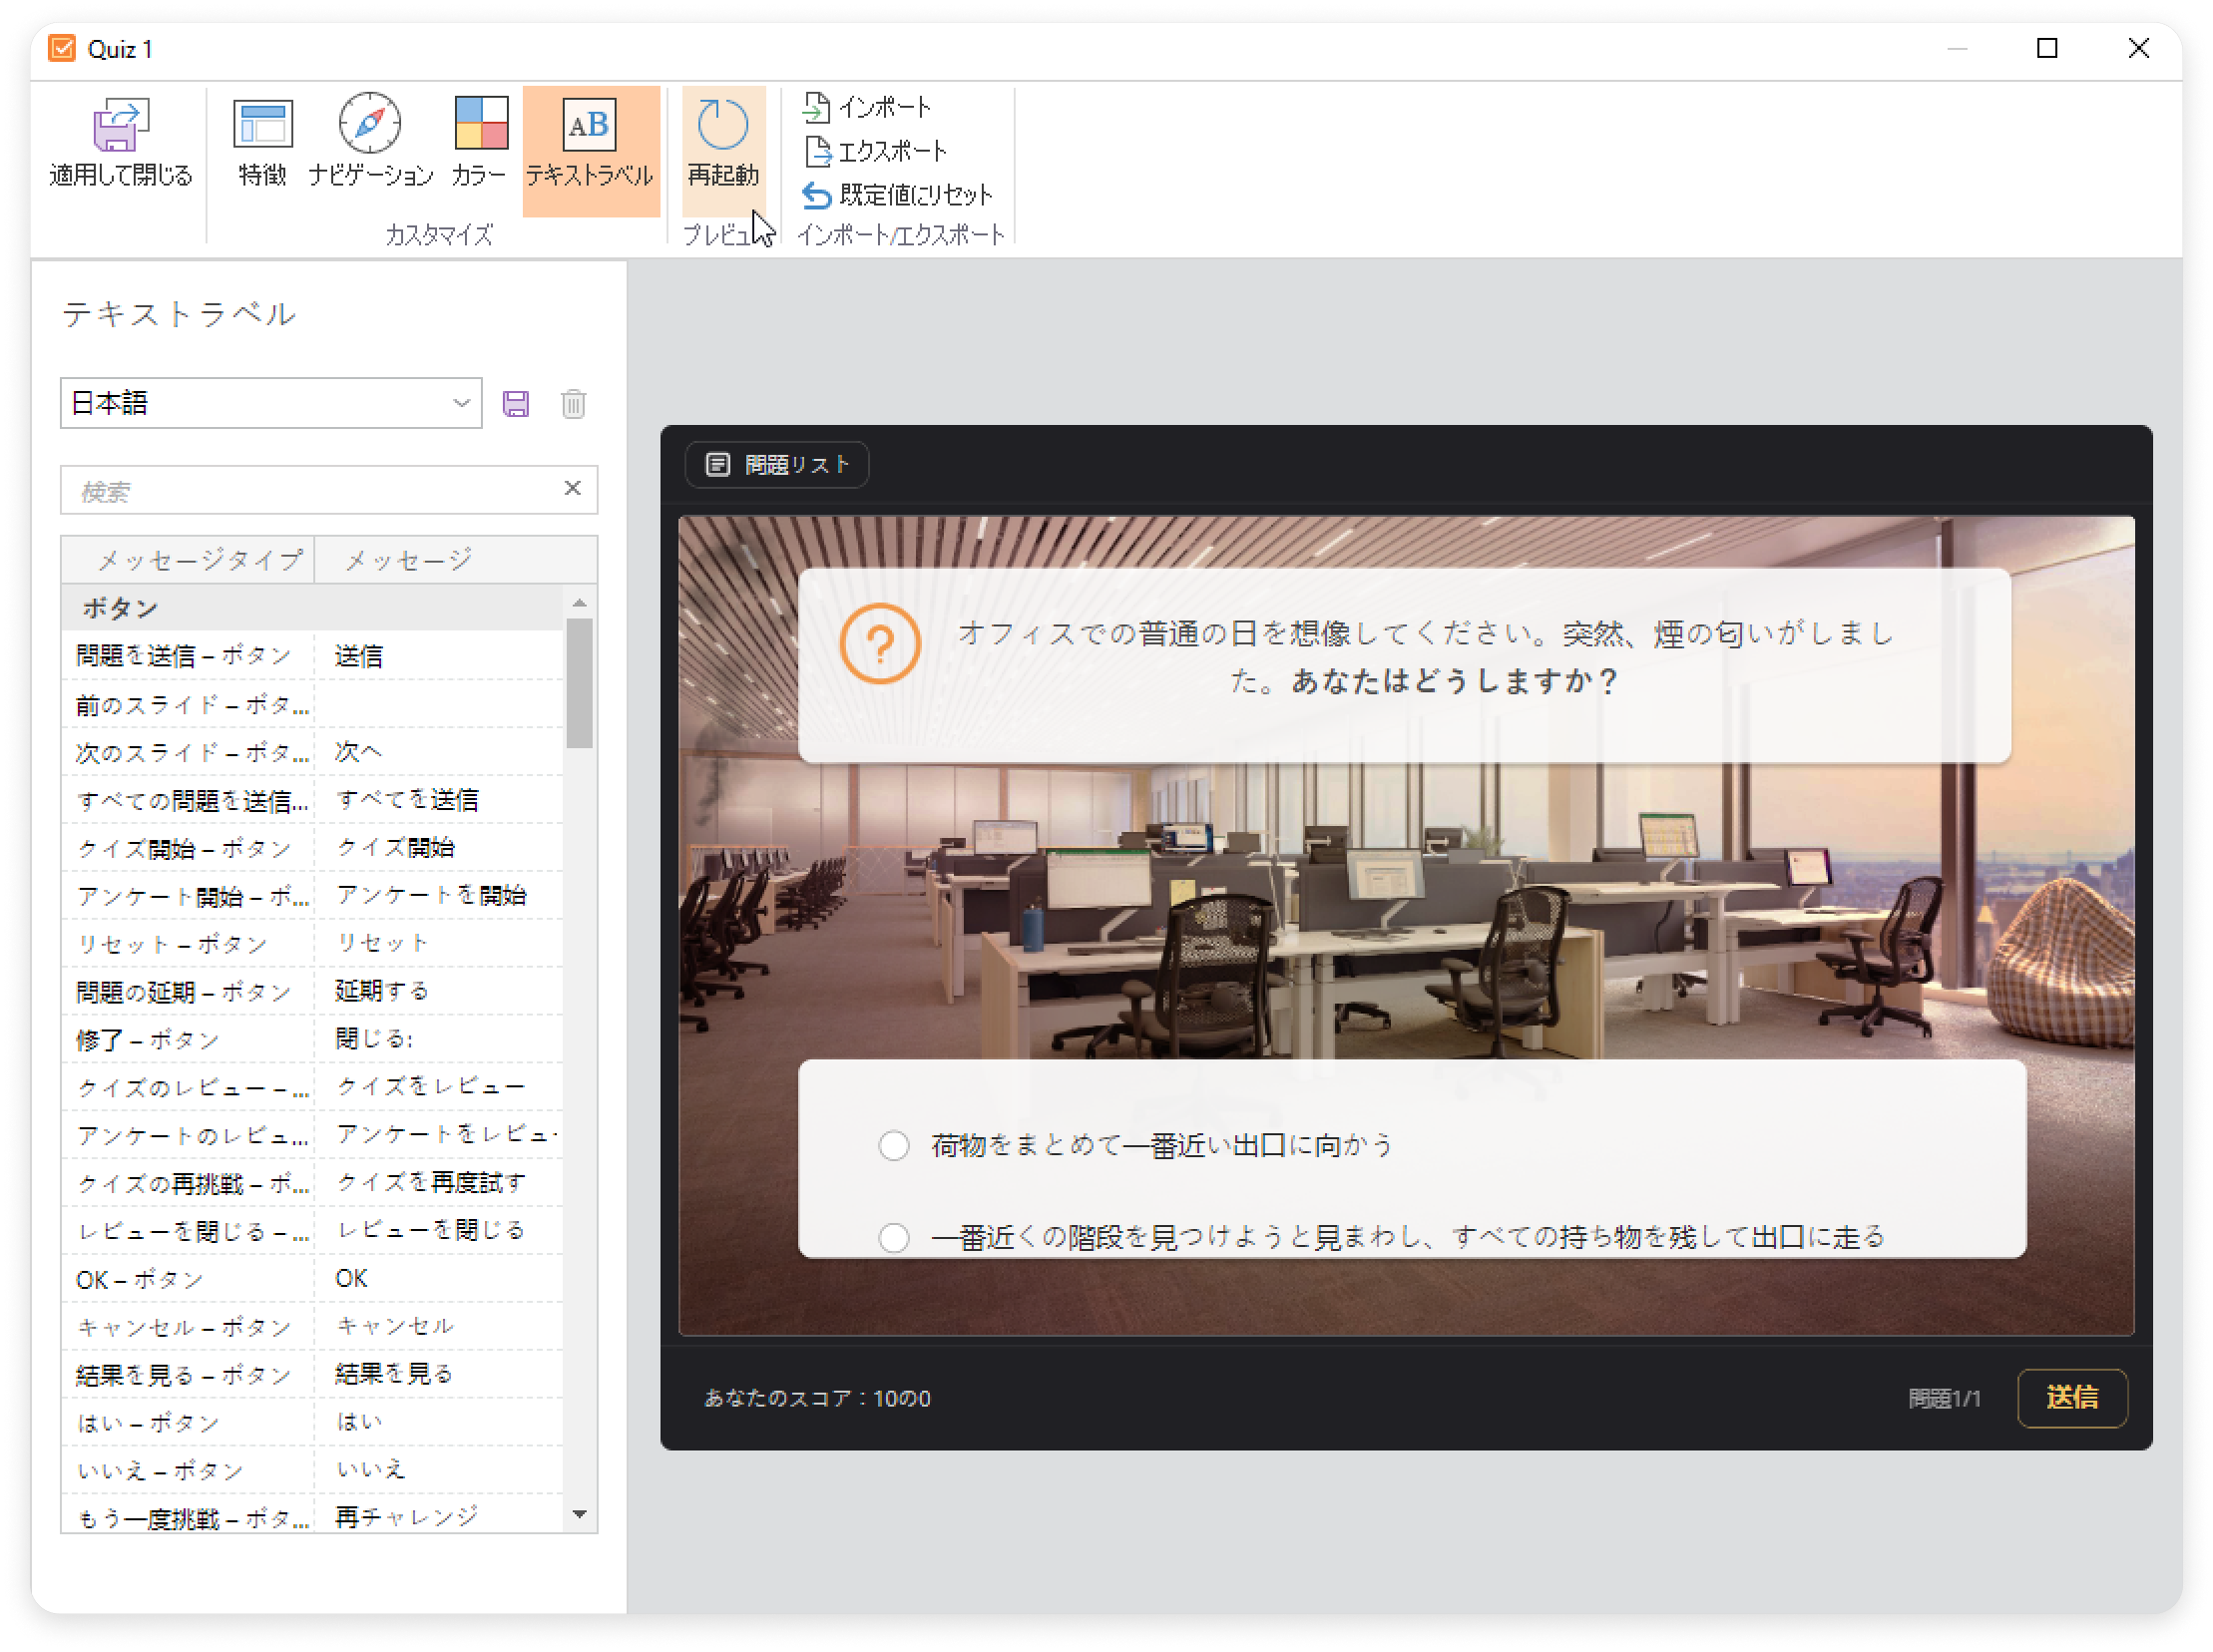Image resolution: width=2213 pixels, height=1652 pixels.
Task: Click the label list scrollbar thumb
Action: [580, 684]
